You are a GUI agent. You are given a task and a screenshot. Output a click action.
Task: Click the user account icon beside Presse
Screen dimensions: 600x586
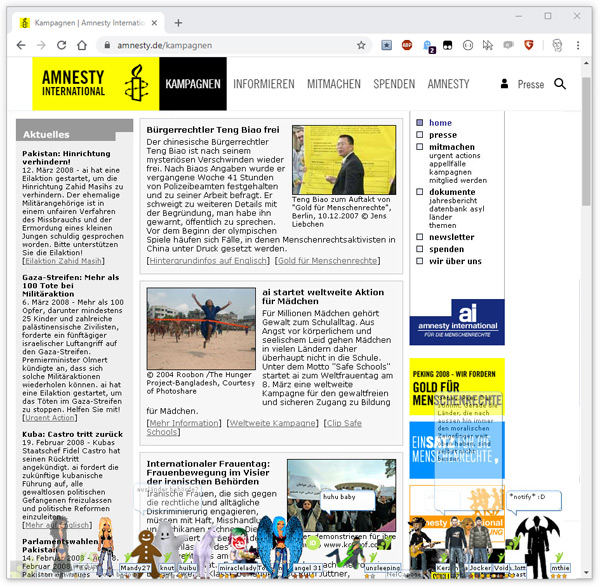[504, 84]
